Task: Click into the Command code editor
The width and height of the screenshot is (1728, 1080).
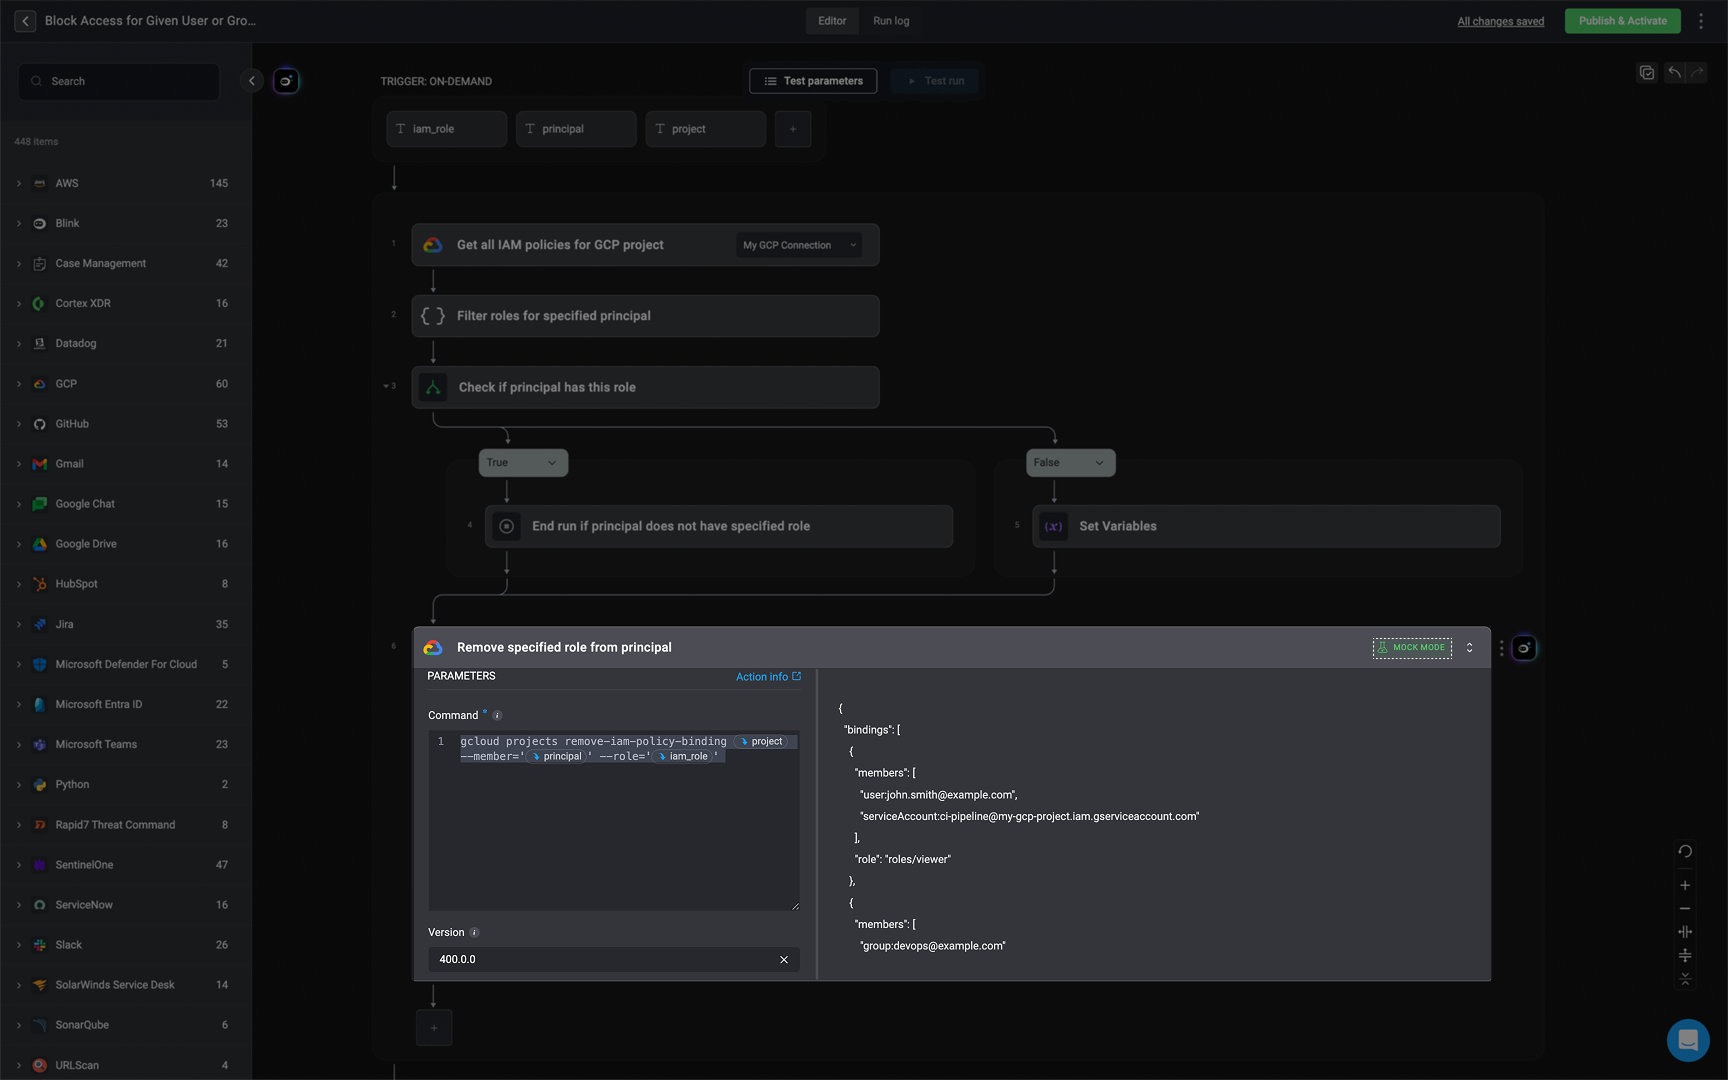Action: point(614,820)
